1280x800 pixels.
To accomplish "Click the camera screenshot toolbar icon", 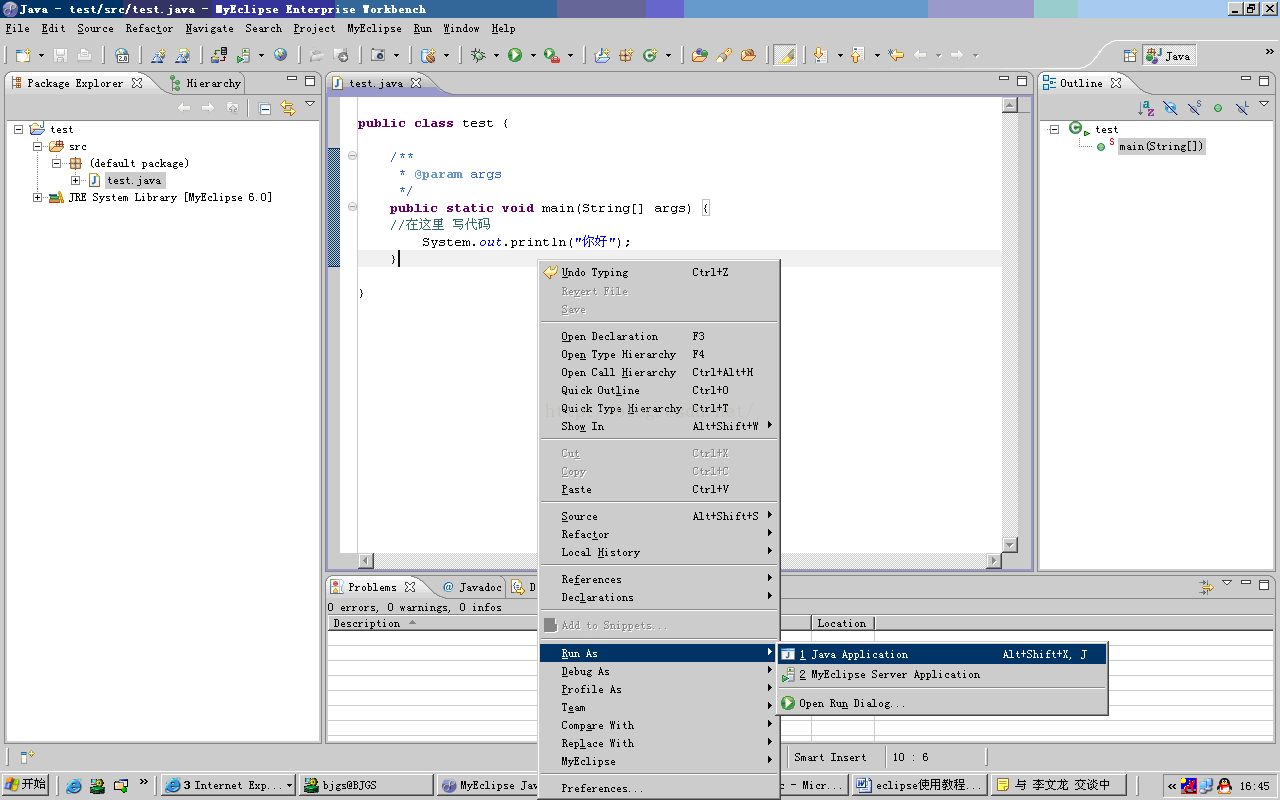I will (x=378, y=55).
